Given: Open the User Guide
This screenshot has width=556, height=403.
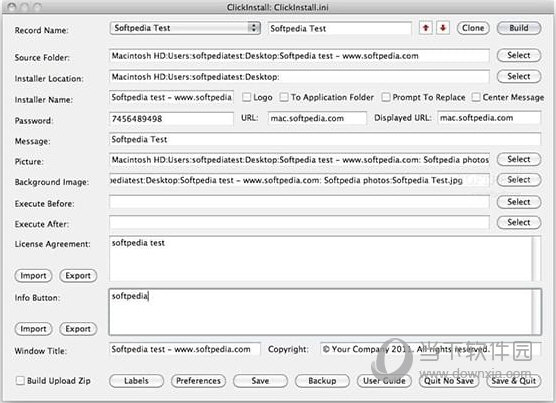Looking at the screenshot, I should [384, 381].
